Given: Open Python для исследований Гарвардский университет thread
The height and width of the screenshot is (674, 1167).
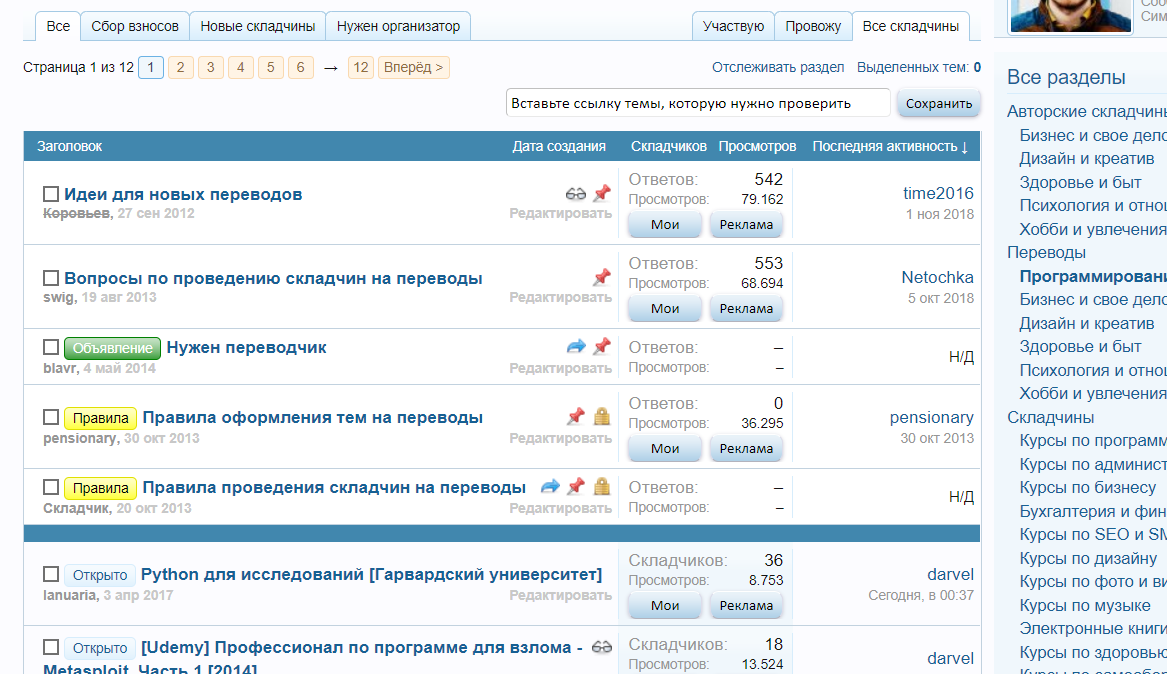Looking at the screenshot, I should pyautogui.click(x=371, y=574).
